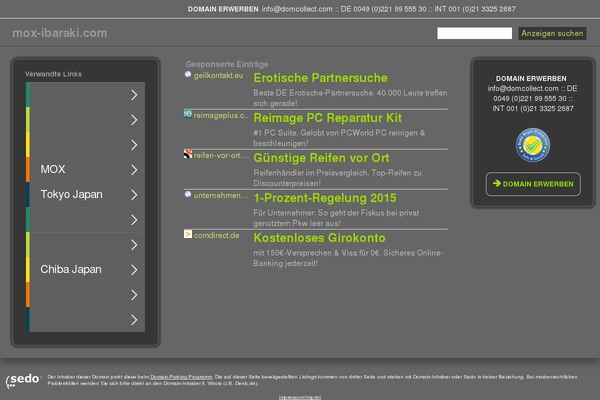Open the Kostenloses Girokonto ad headline

click(320, 238)
